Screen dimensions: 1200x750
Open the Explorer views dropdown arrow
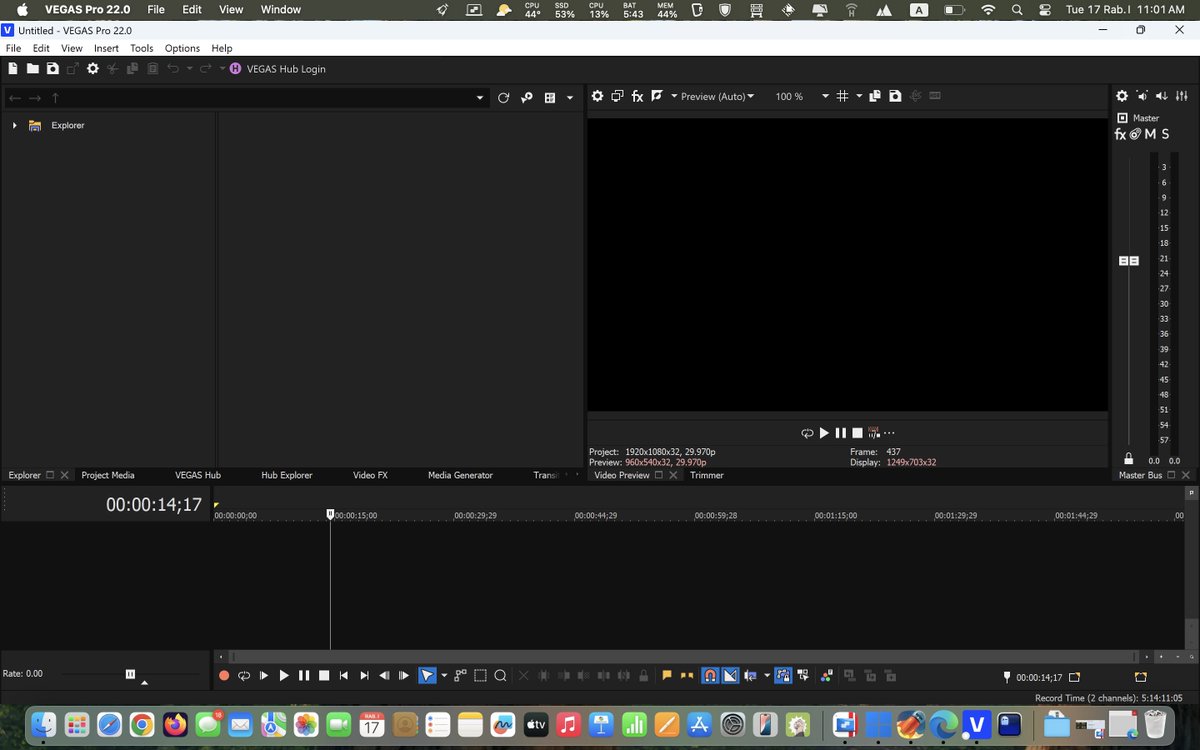(570, 98)
